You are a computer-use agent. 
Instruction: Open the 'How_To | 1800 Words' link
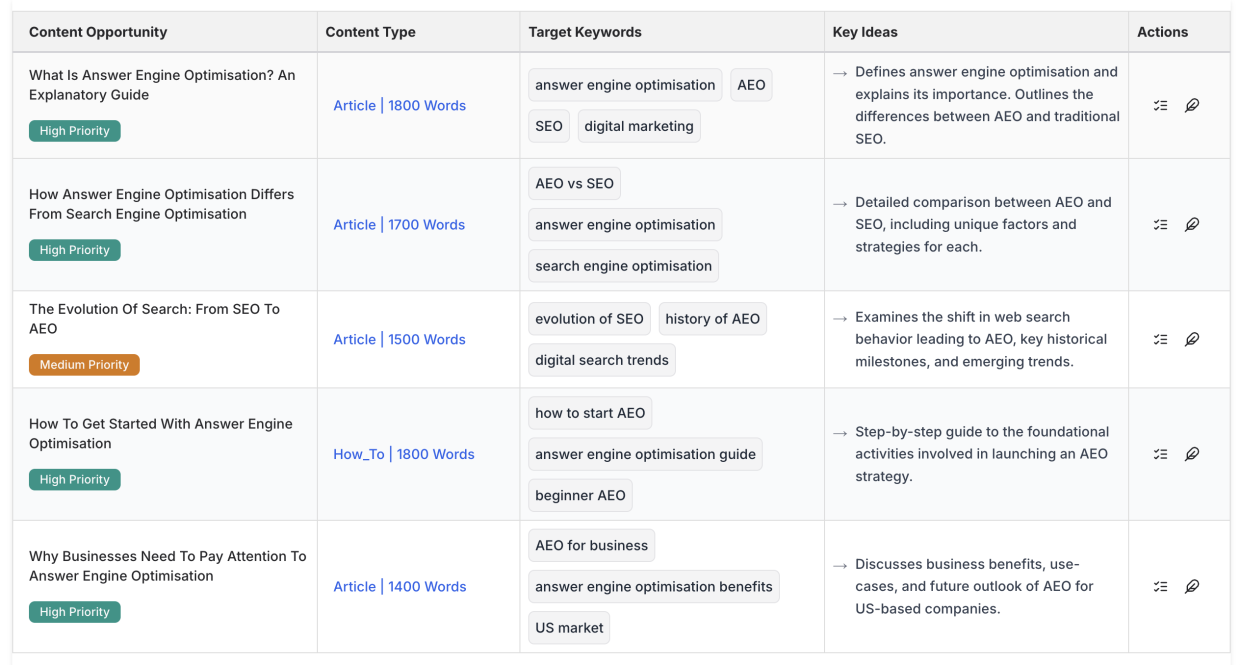point(403,454)
